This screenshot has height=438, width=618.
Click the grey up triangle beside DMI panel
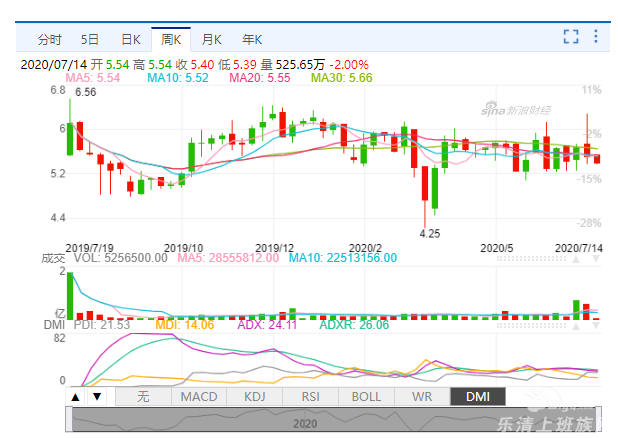point(576,326)
